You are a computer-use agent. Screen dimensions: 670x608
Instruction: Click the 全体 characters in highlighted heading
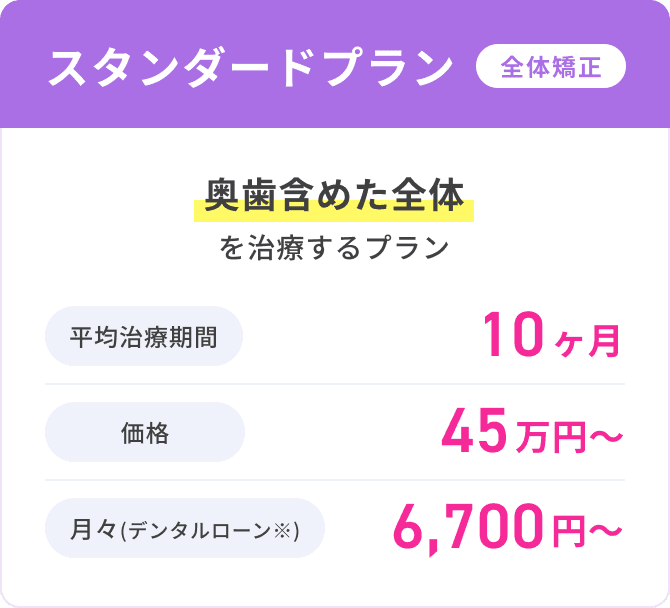(x=428, y=196)
